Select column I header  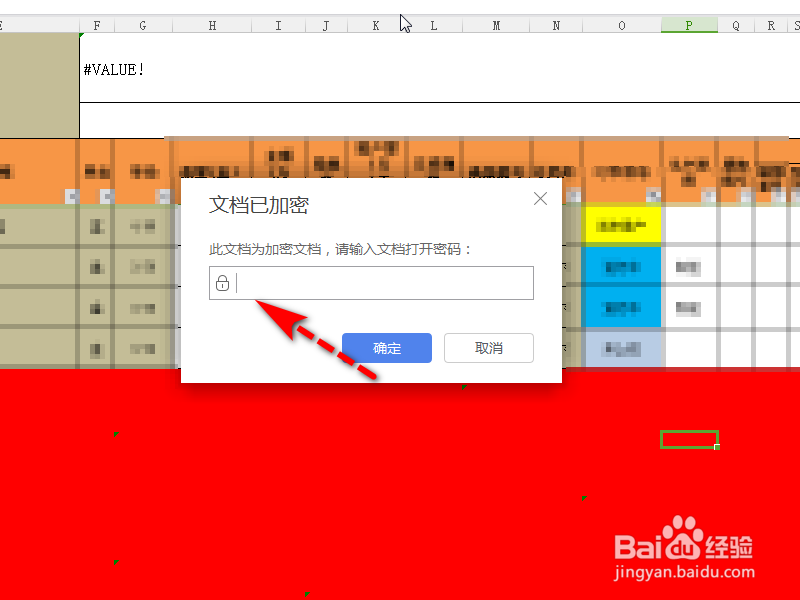(x=278, y=26)
